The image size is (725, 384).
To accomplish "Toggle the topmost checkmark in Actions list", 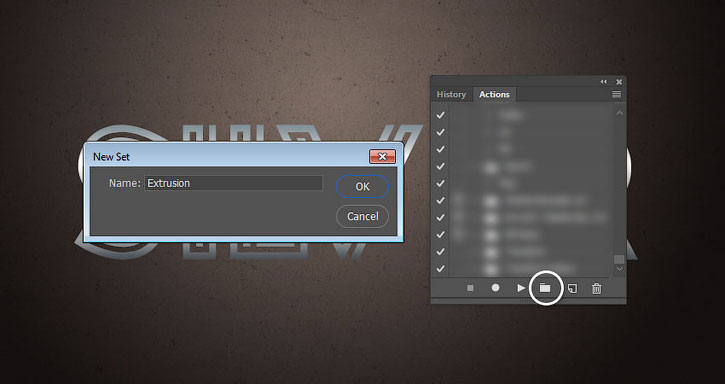I will tap(441, 115).
